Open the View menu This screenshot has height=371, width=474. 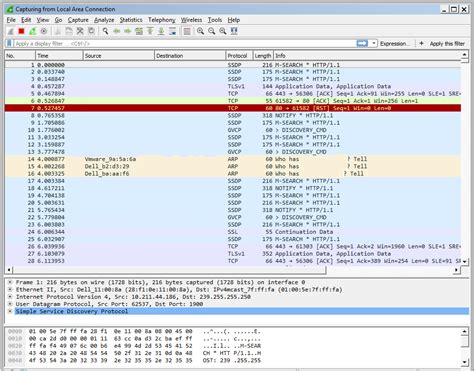[x=43, y=20]
